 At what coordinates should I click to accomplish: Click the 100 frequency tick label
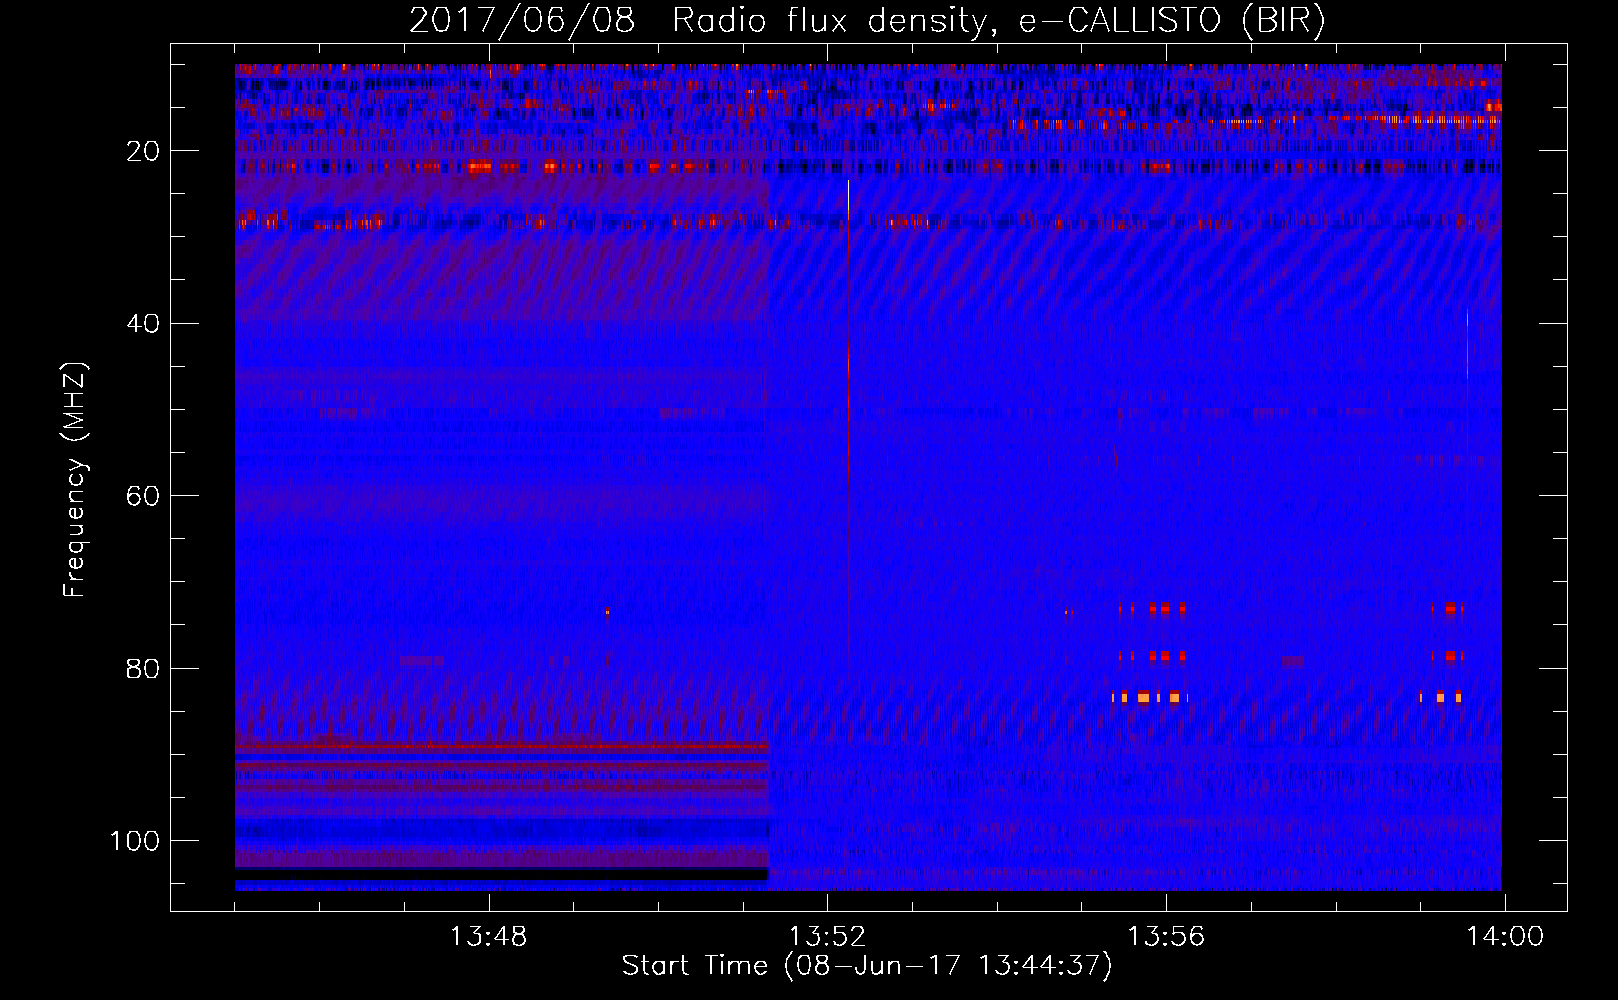134,841
